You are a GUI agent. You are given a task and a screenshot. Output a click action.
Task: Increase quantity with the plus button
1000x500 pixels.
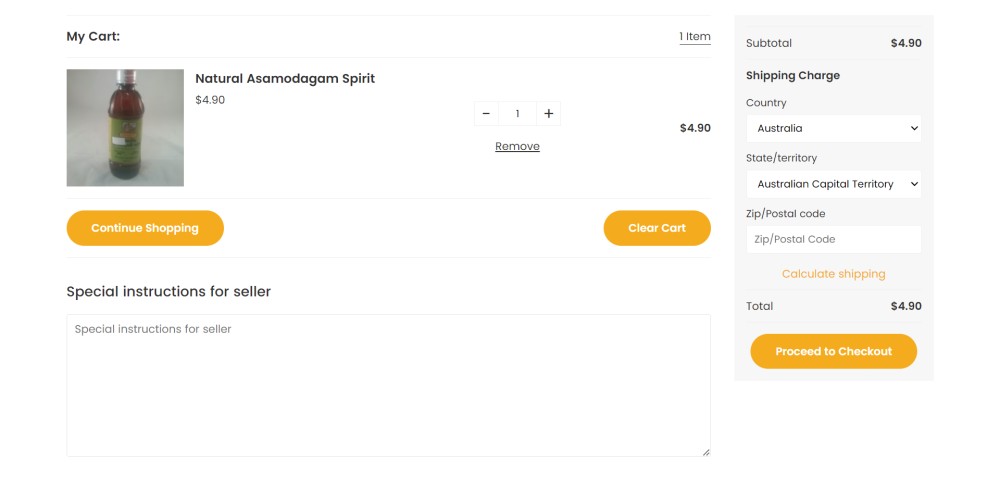(548, 114)
